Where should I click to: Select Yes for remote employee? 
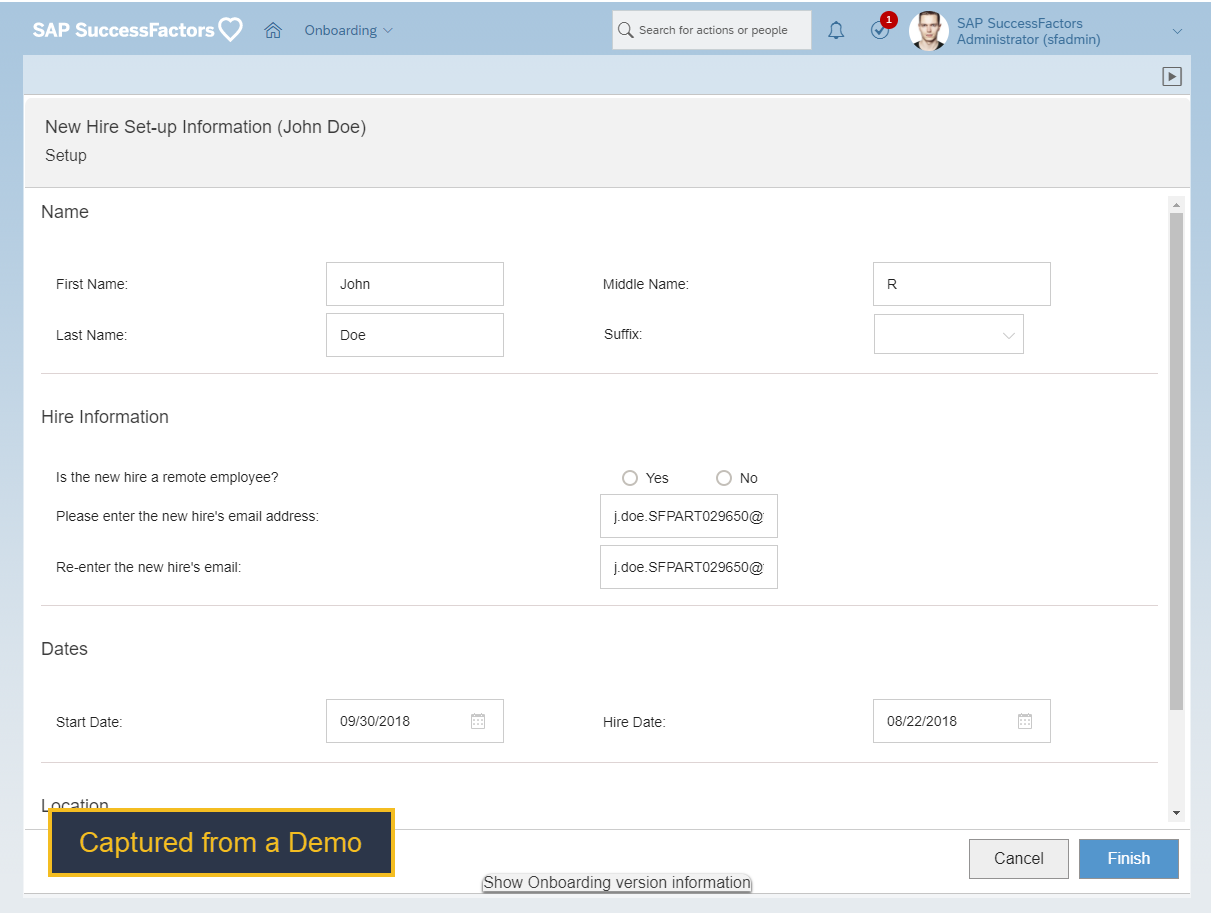tap(630, 478)
